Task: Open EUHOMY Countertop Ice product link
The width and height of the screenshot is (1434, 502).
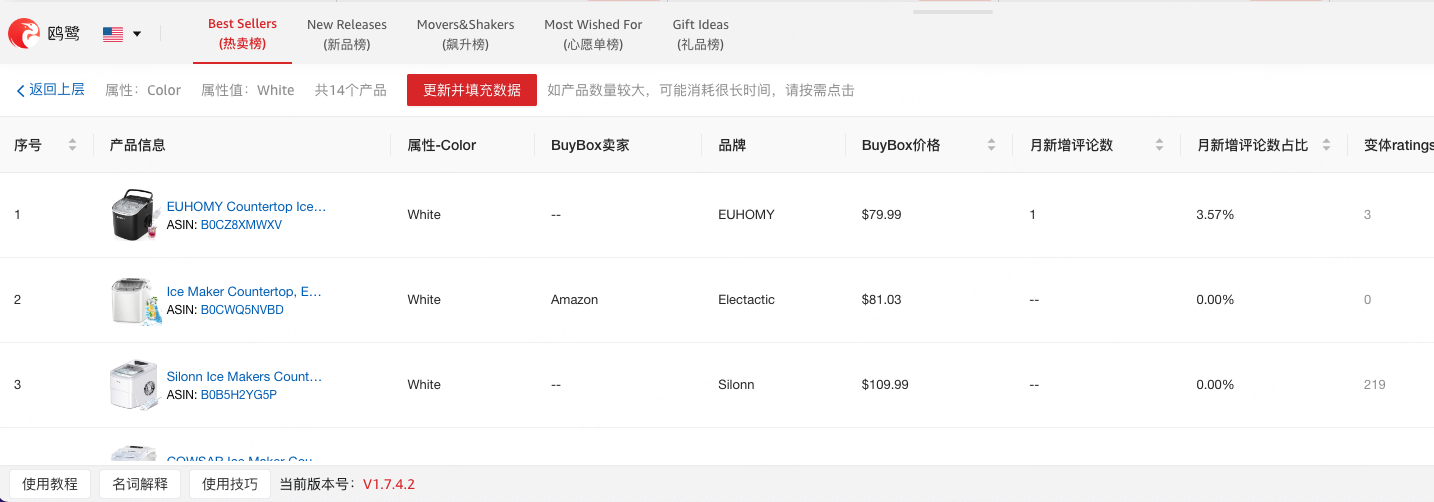Action: click(x=246, y=207)
